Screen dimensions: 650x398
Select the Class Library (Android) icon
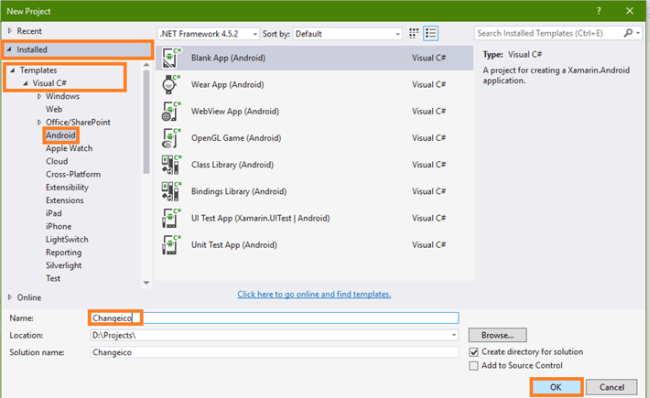coord(171,165)
